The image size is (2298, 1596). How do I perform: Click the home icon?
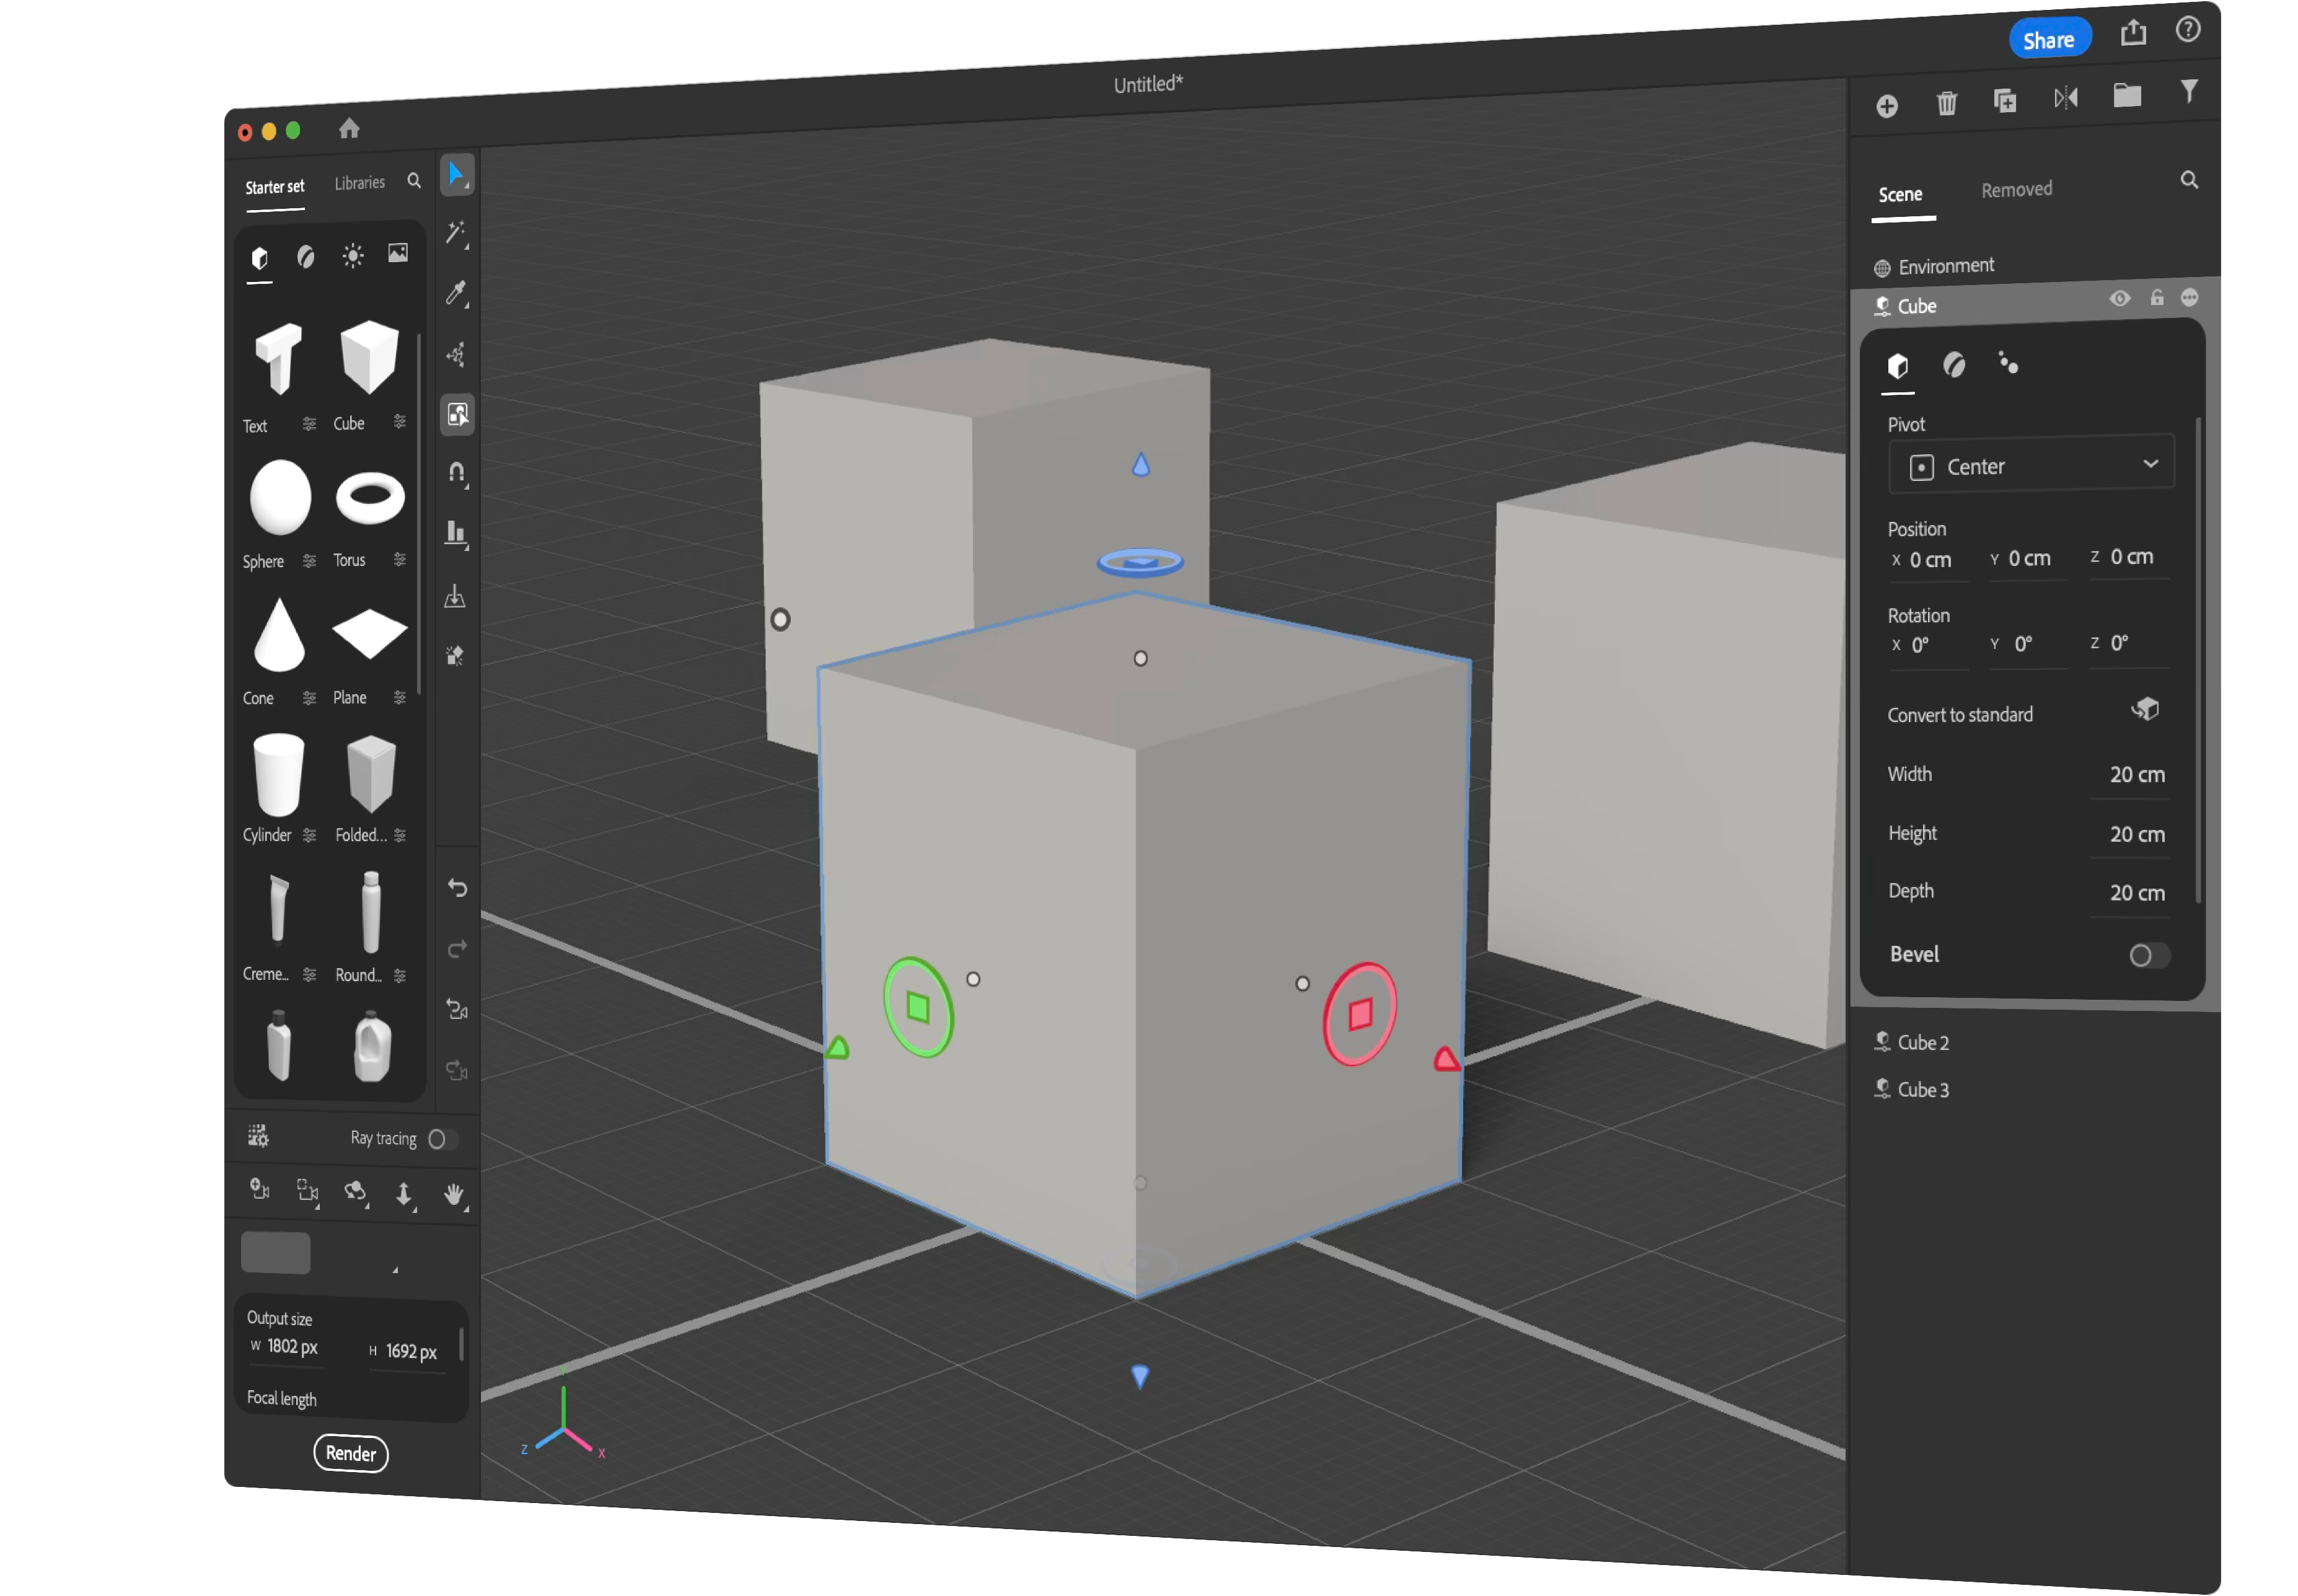click(x=349, y=128)
